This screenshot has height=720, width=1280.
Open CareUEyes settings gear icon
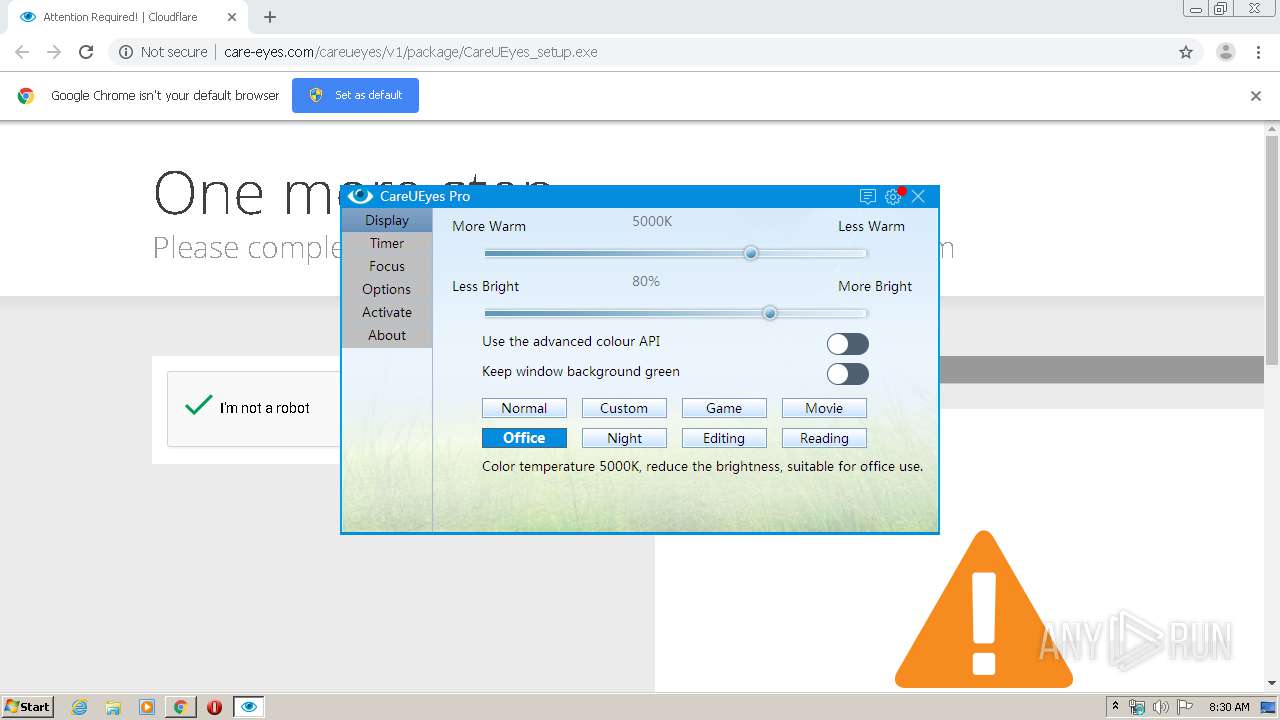point(893,197)
